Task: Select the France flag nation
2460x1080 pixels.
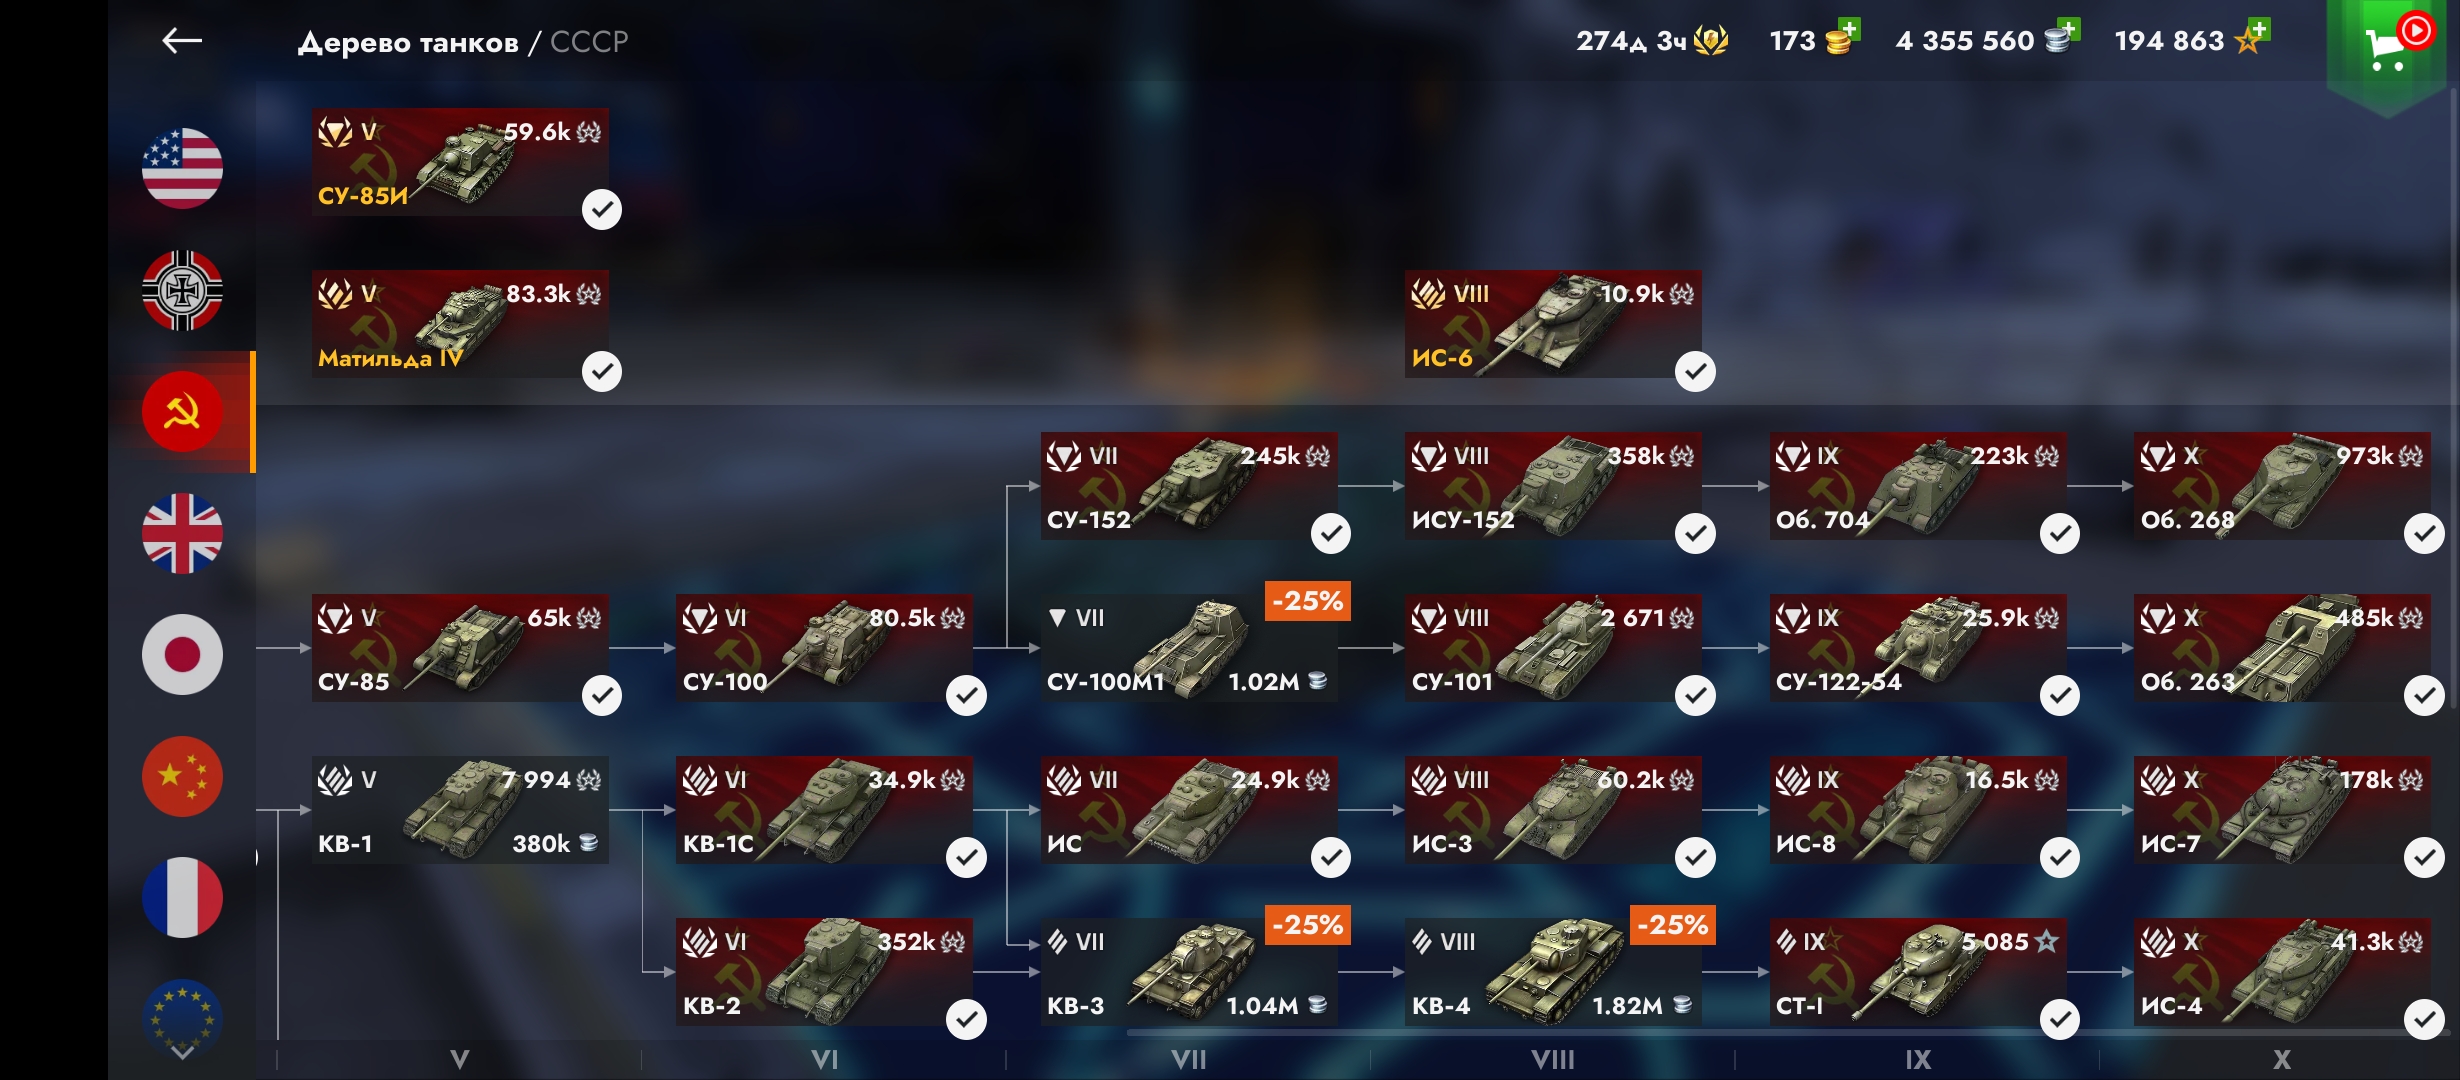Action: pos(182,897)
